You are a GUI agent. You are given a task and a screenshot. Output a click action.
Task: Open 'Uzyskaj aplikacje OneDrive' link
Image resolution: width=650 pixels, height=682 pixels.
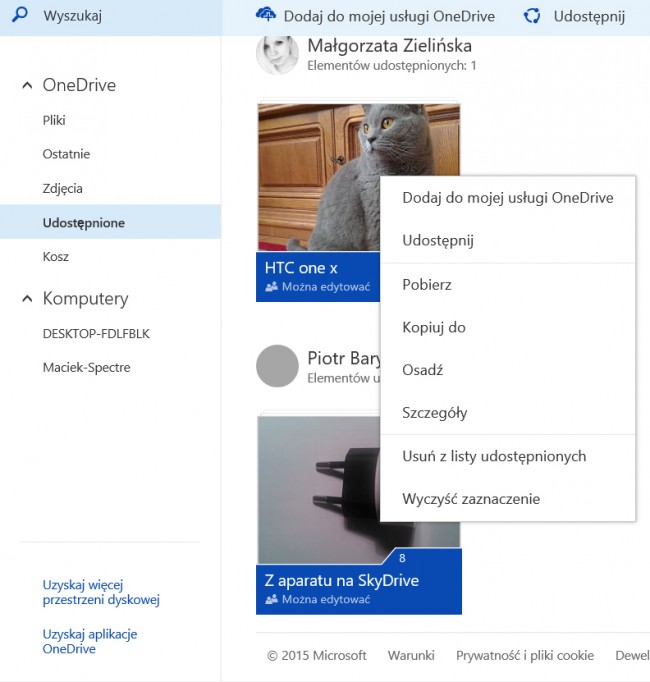(90, 642)
